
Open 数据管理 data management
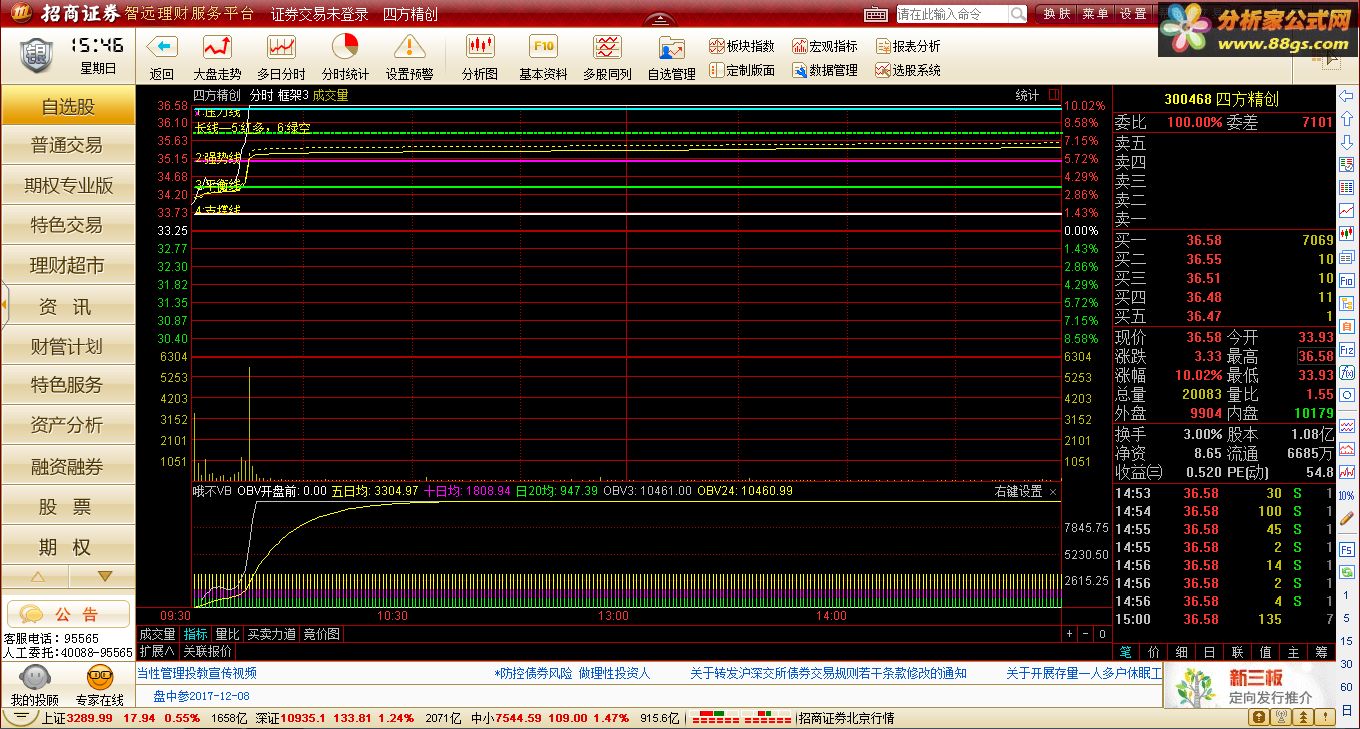pos(825,70)
